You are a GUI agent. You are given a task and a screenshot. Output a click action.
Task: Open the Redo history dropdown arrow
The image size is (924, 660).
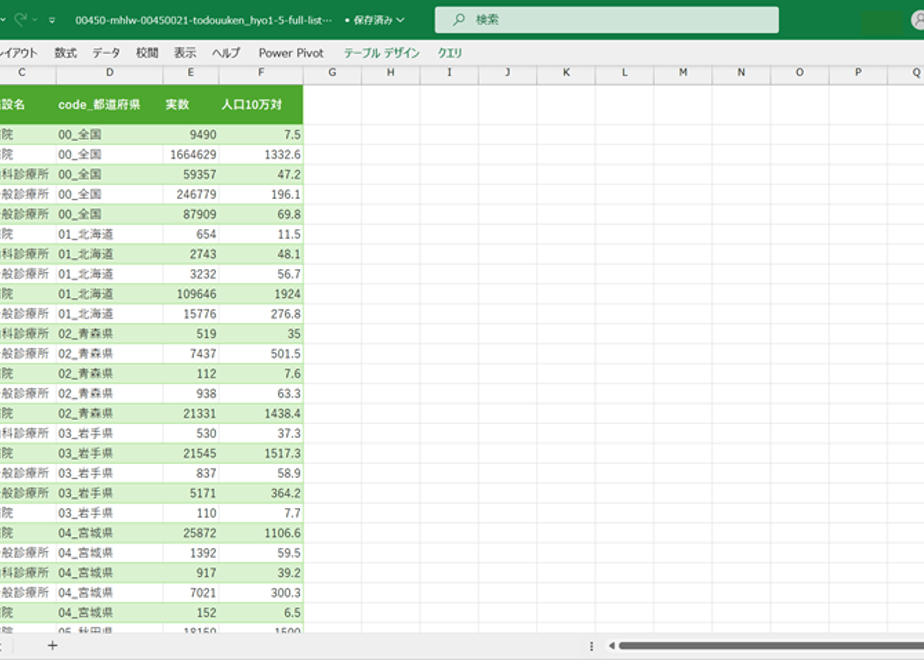35,20
